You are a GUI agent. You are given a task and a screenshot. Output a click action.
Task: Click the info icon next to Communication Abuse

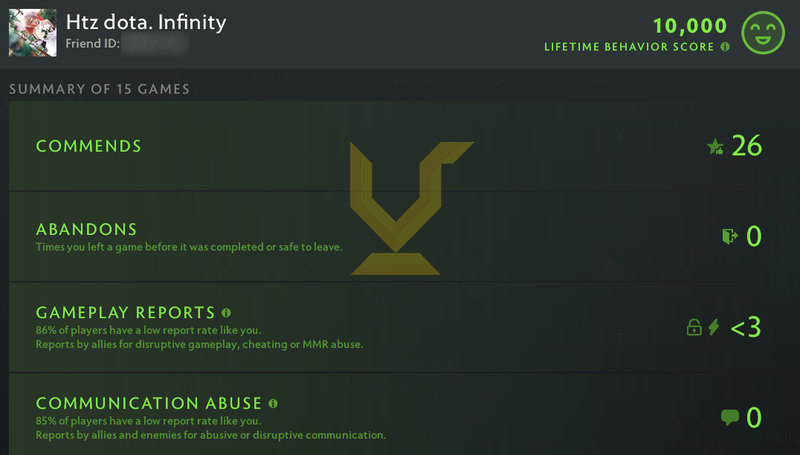click(273, 404)
